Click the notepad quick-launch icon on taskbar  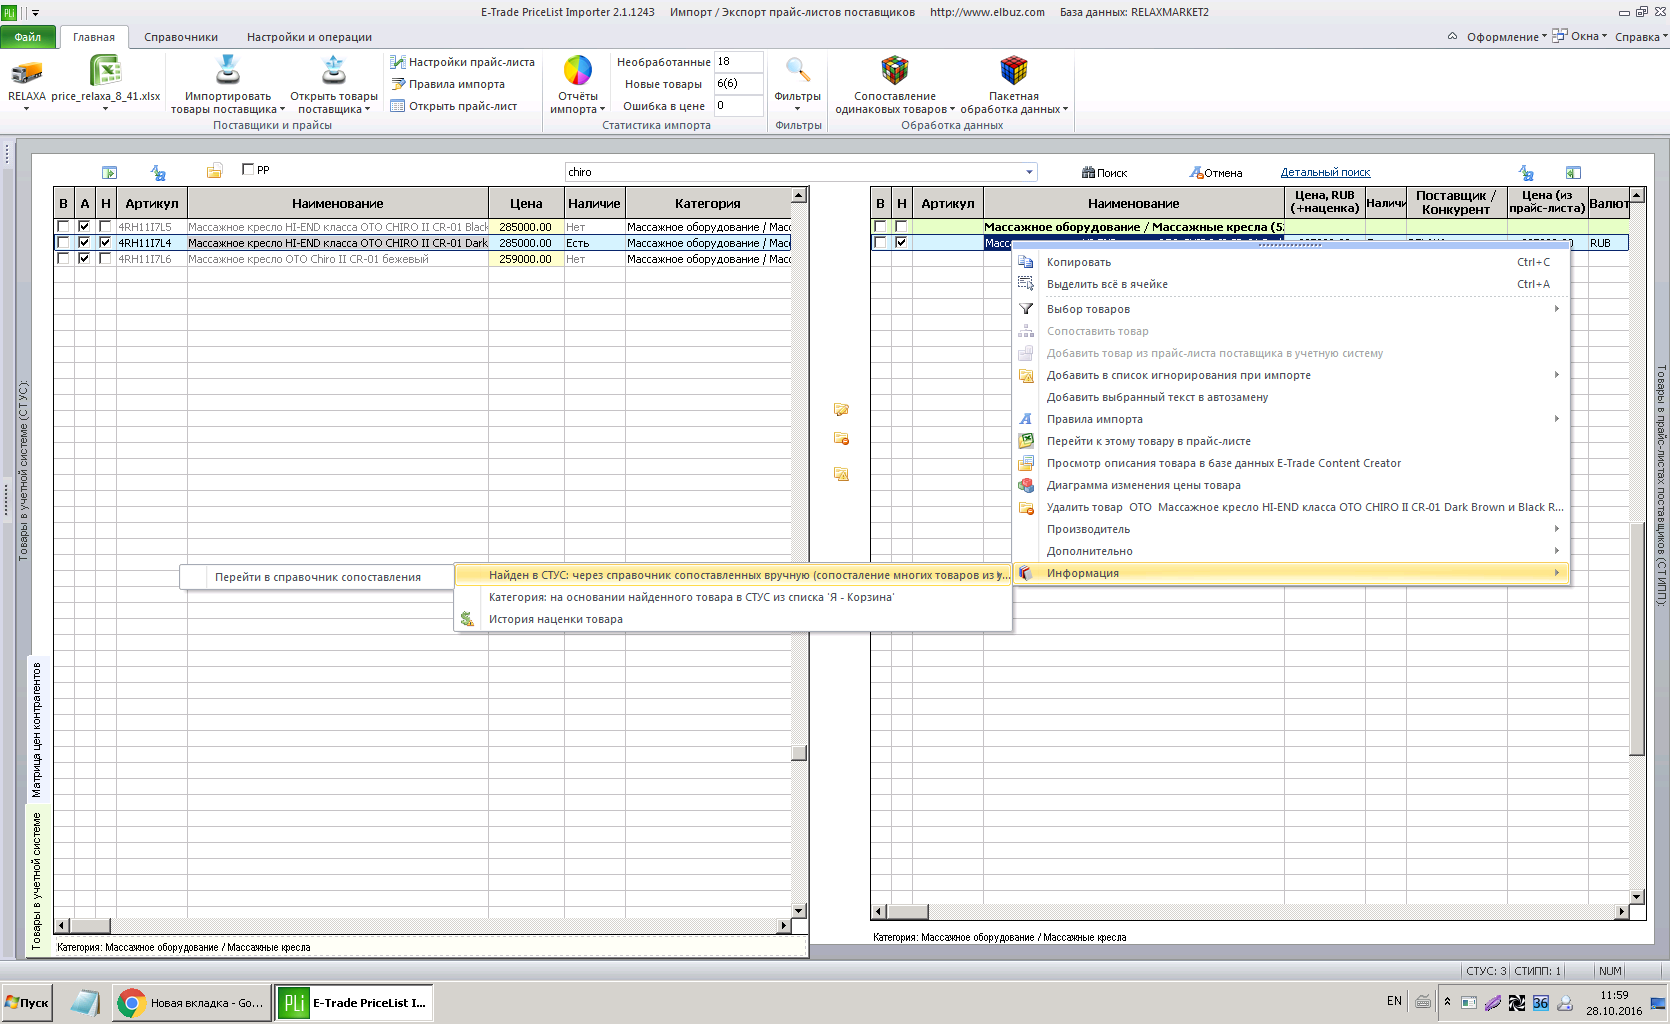click(84, 1002)
